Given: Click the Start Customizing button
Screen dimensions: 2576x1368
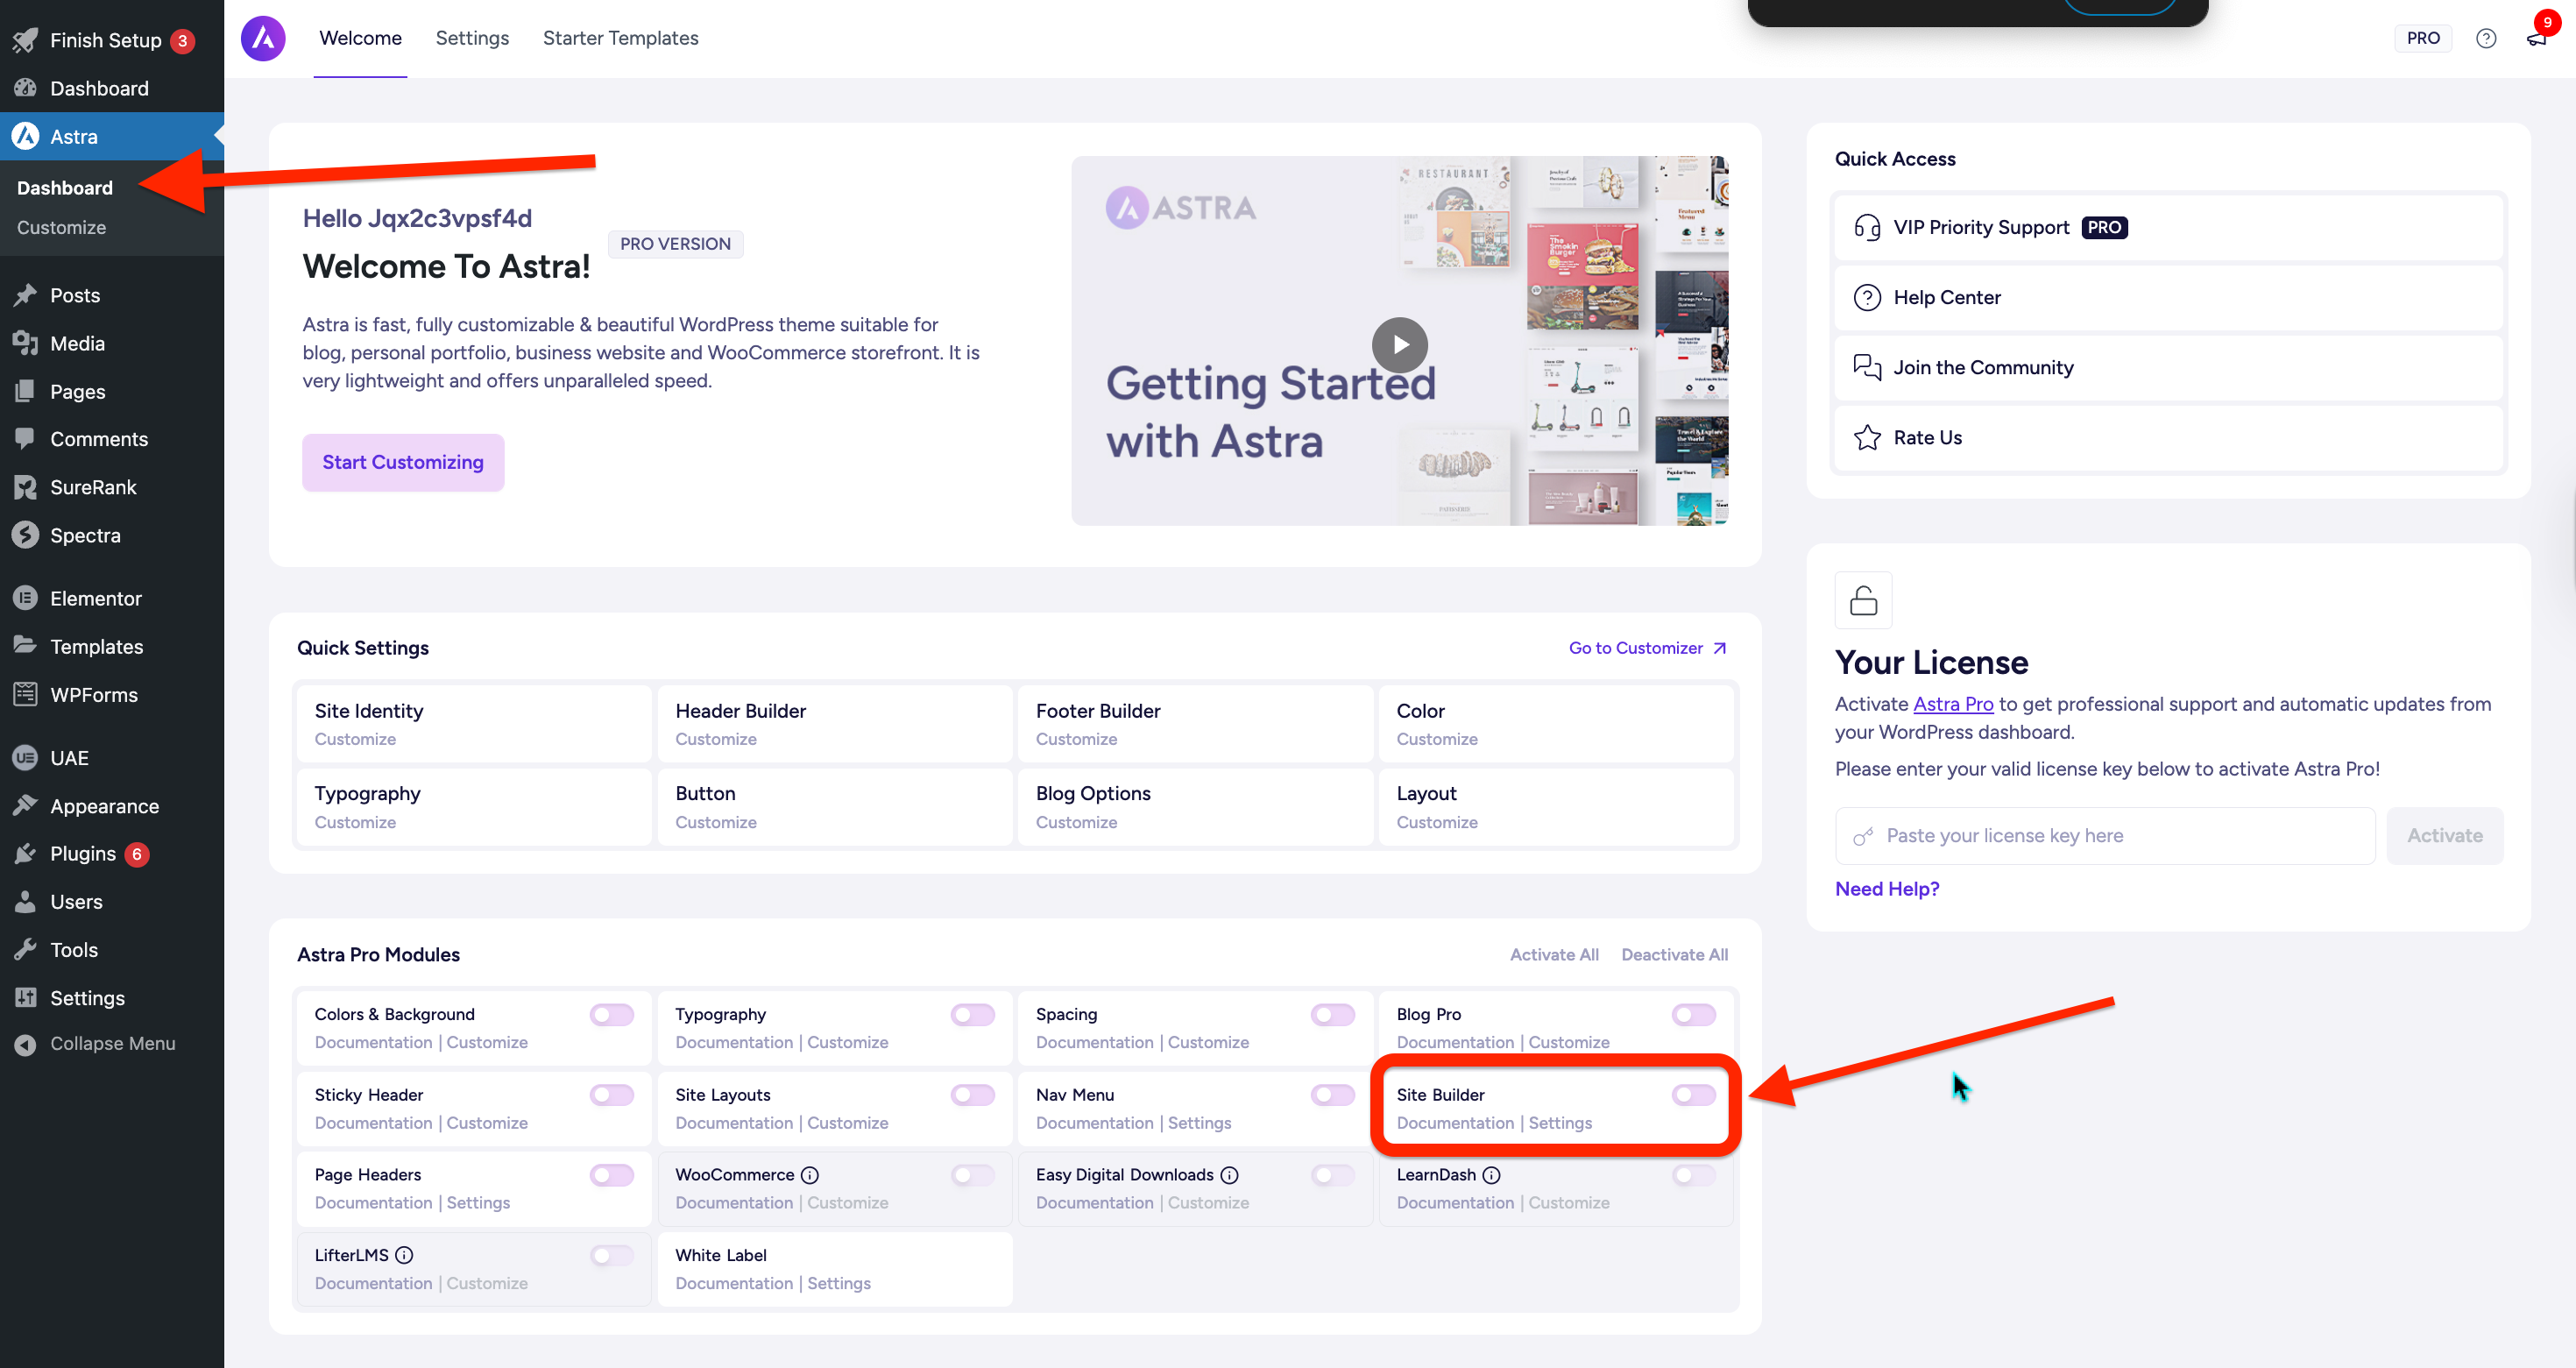Looking at the screenshot, I should (403, 462).
